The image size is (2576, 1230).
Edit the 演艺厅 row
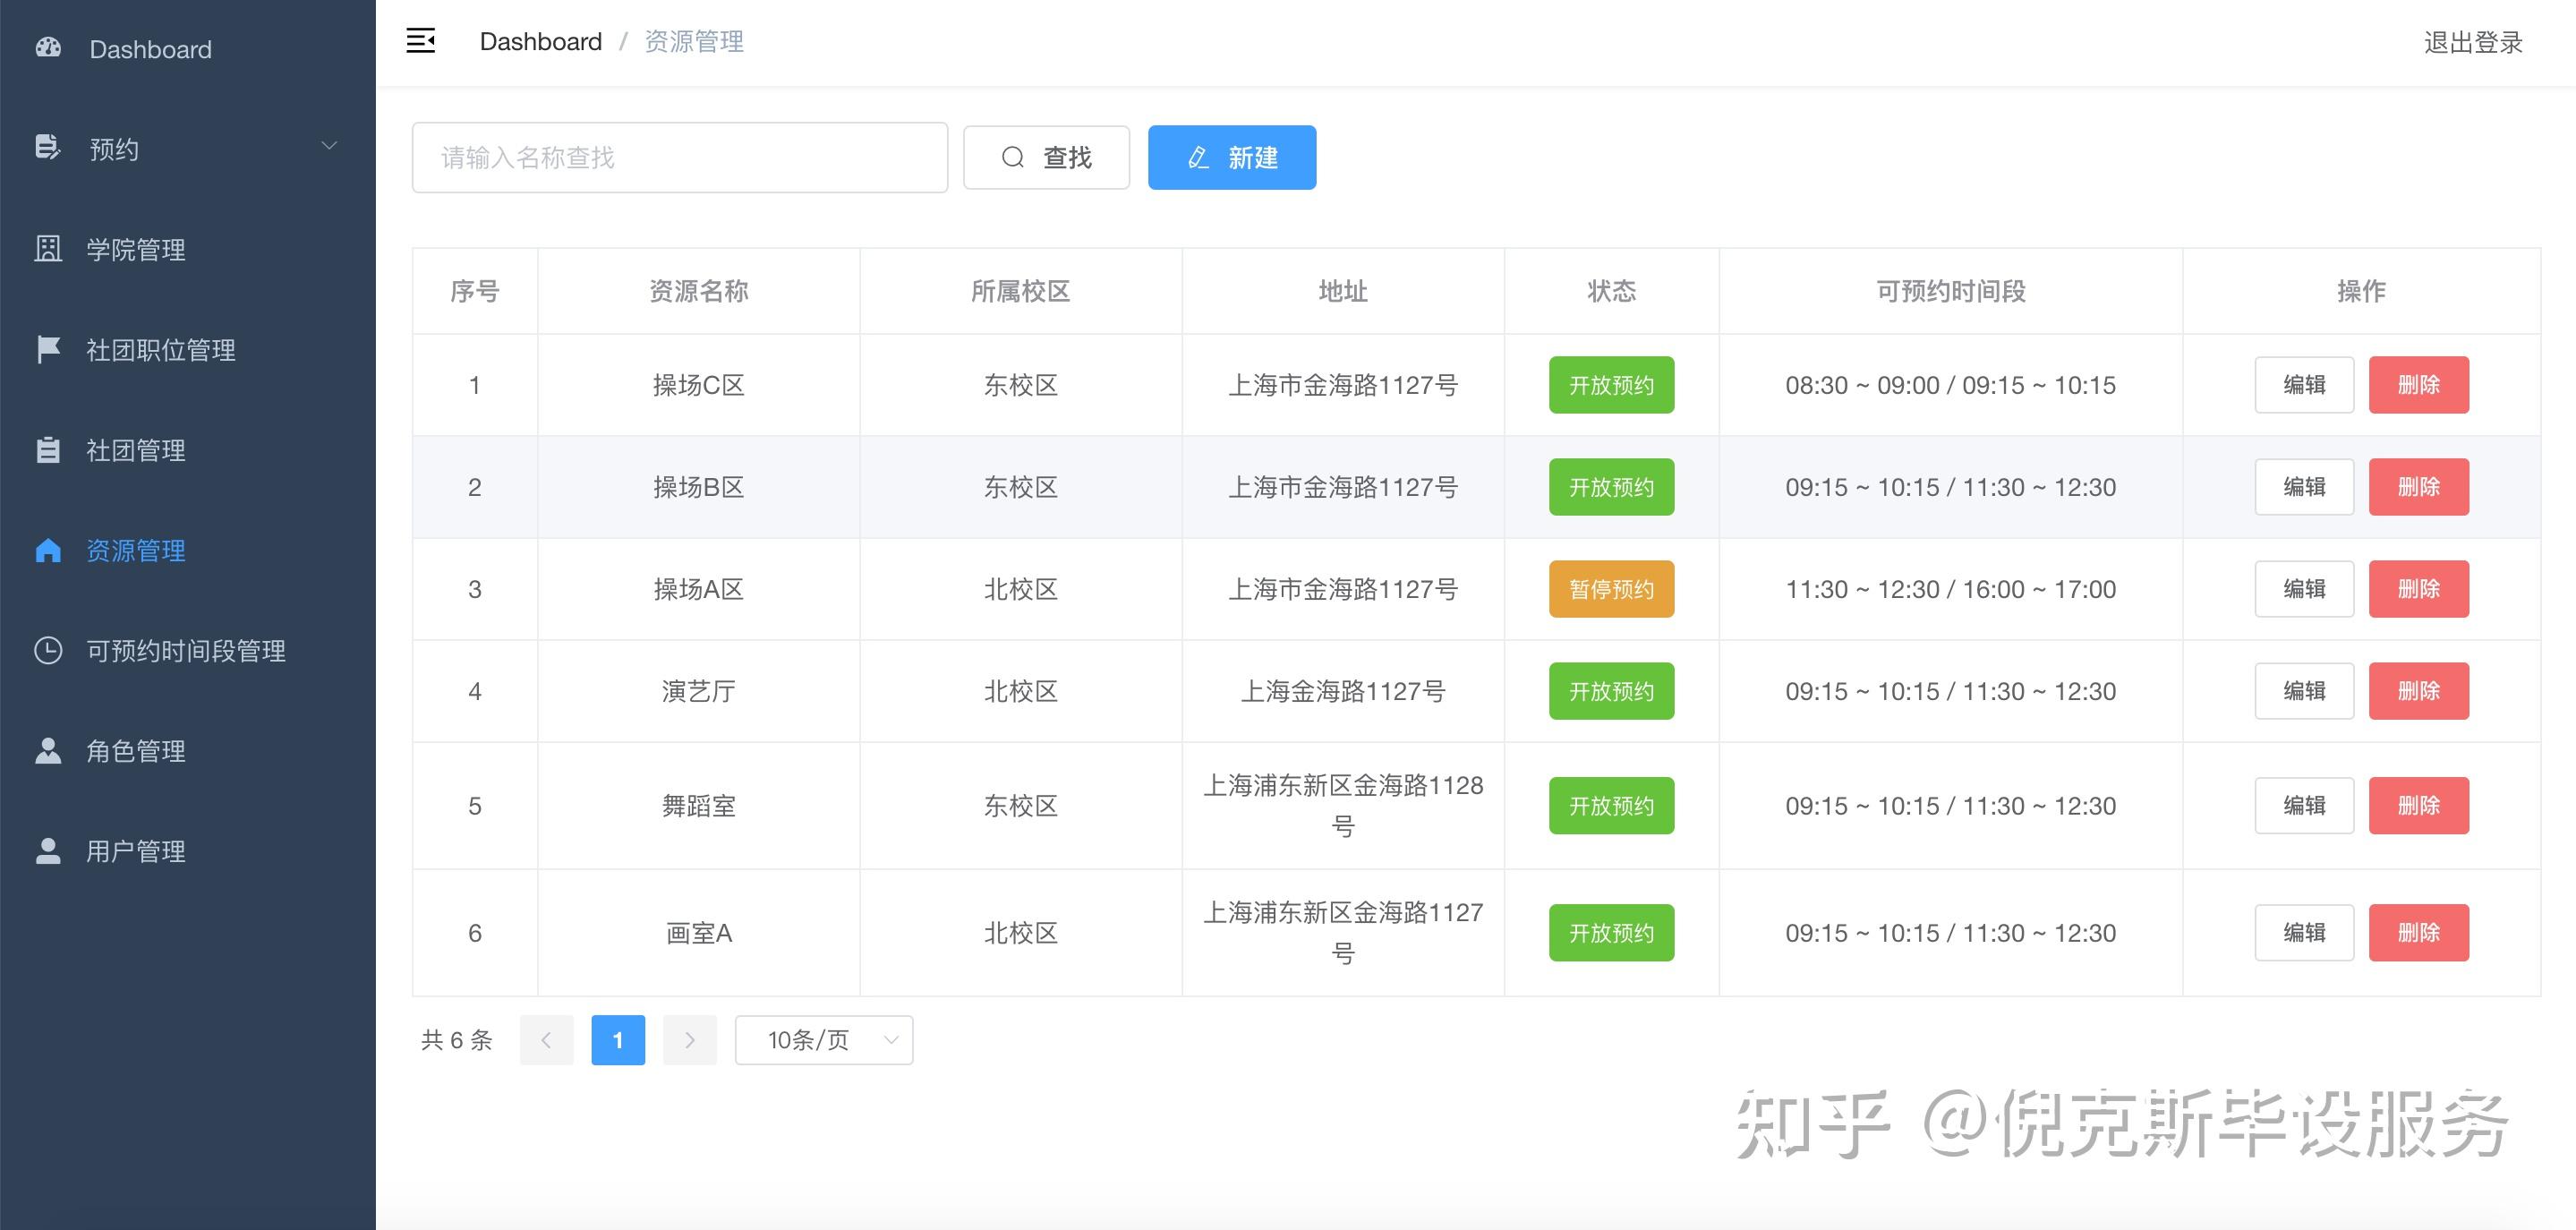2304,691
